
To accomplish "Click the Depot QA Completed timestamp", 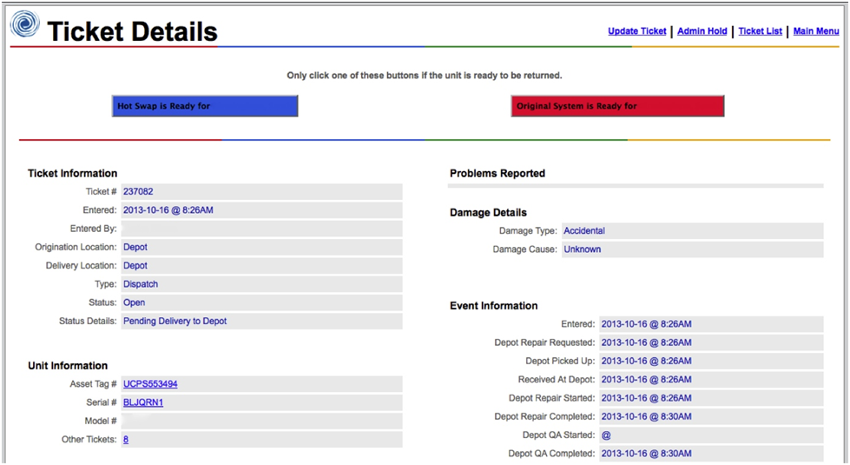I will tap(646, 453).
